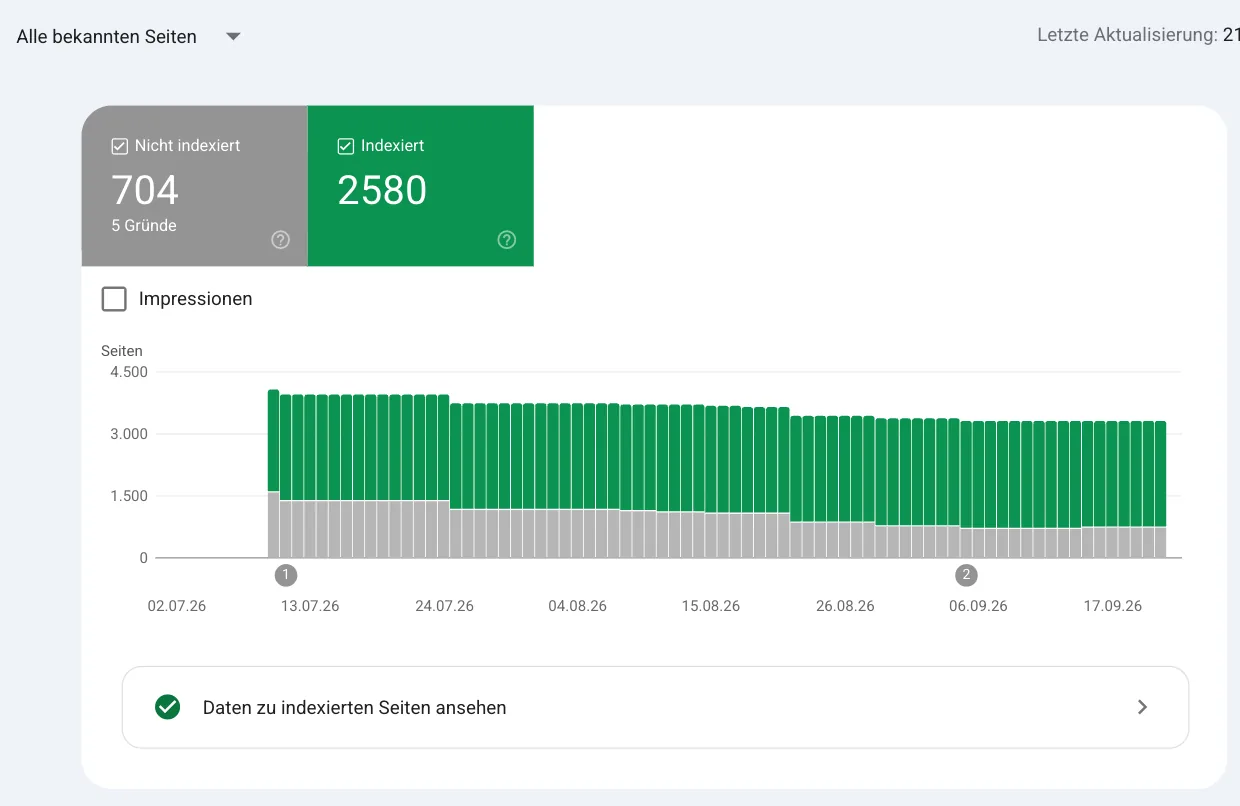Click the 704 not-indexed count

pos(145,190)
